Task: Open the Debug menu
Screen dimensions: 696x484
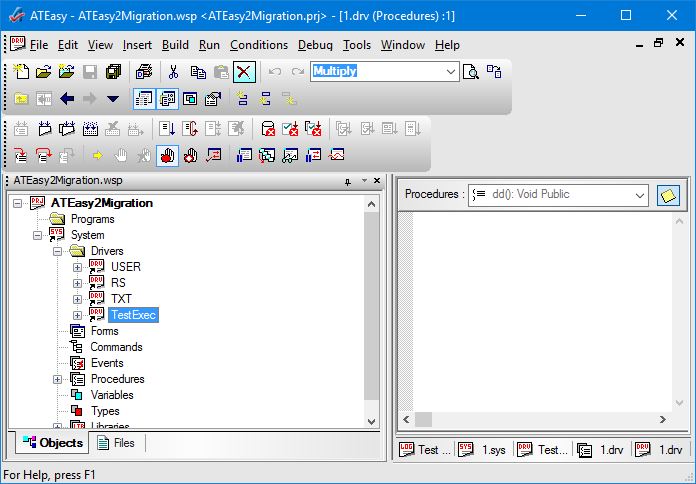Action: pos(315,45)
